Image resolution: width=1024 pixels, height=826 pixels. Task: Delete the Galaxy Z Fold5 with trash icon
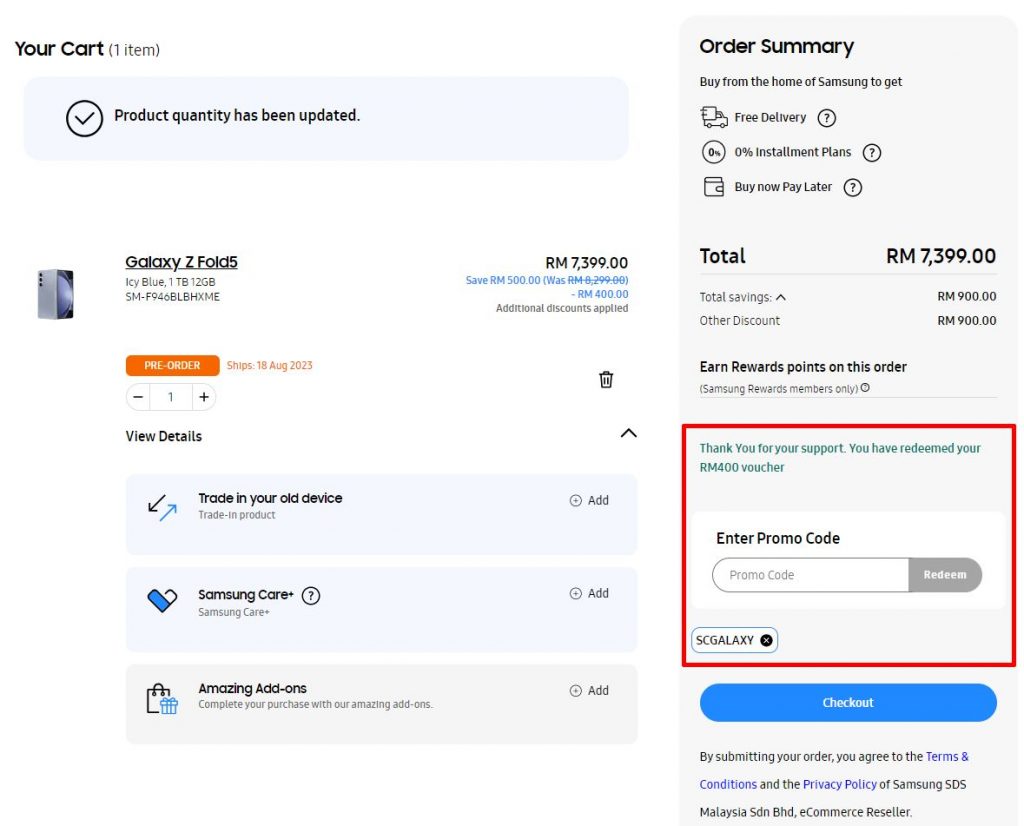coord(606,379)
